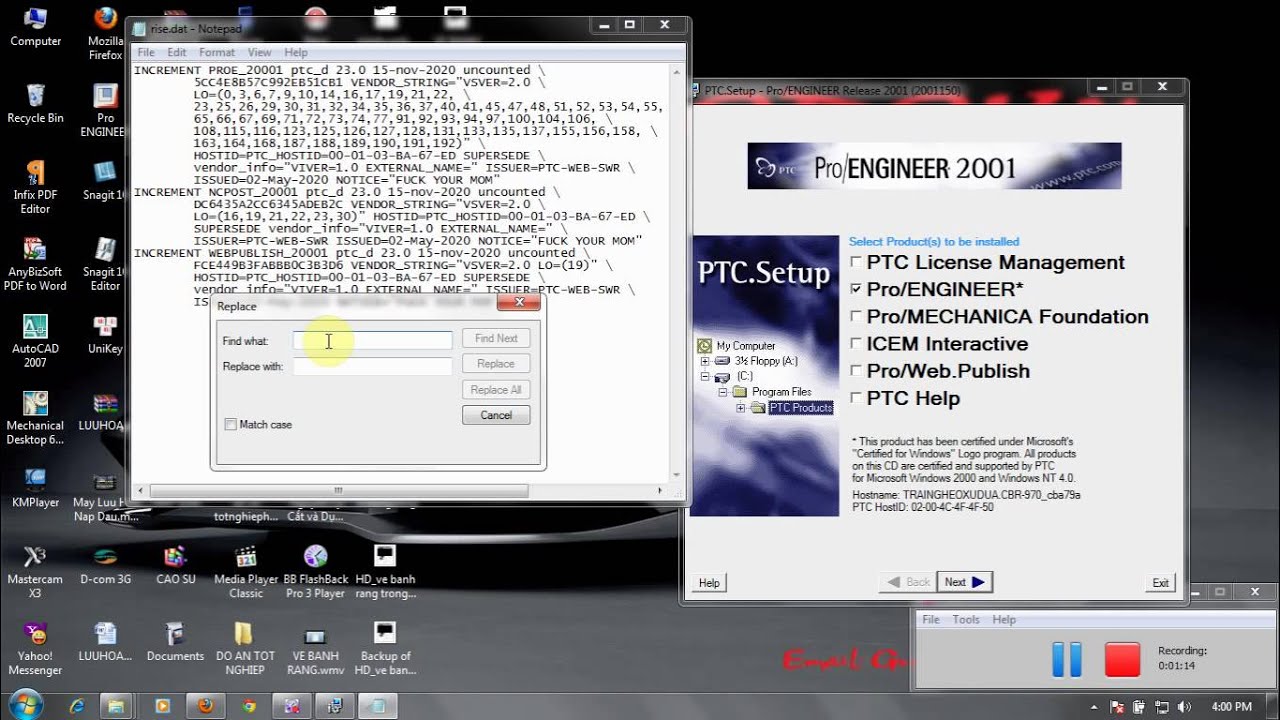
Task: Open Windows Media Player taskbar icon
Action: coord(162,706)
